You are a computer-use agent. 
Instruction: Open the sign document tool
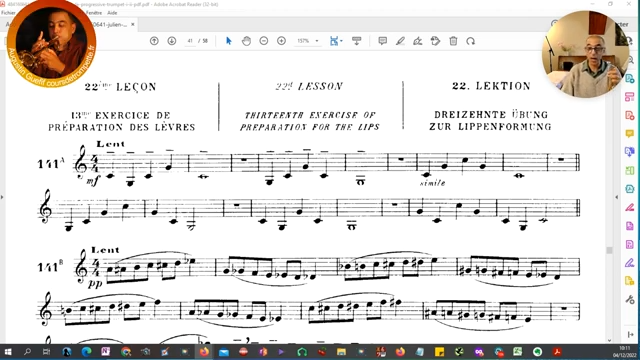[x=418, y=41]
